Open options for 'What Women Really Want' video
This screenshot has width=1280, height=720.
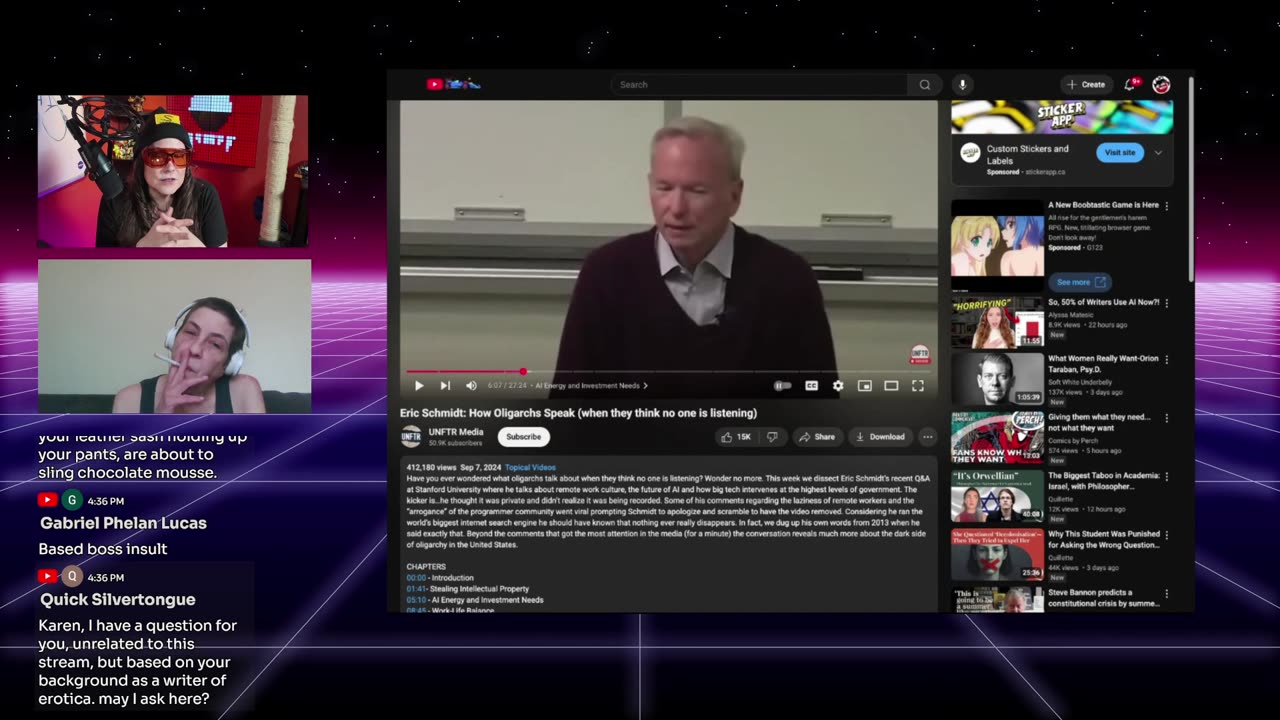[x=1166, y=359]
